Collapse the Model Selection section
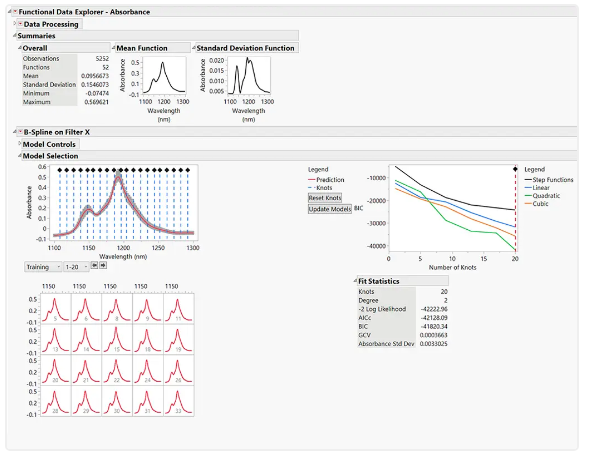600x465 pixels. (18, 156)
